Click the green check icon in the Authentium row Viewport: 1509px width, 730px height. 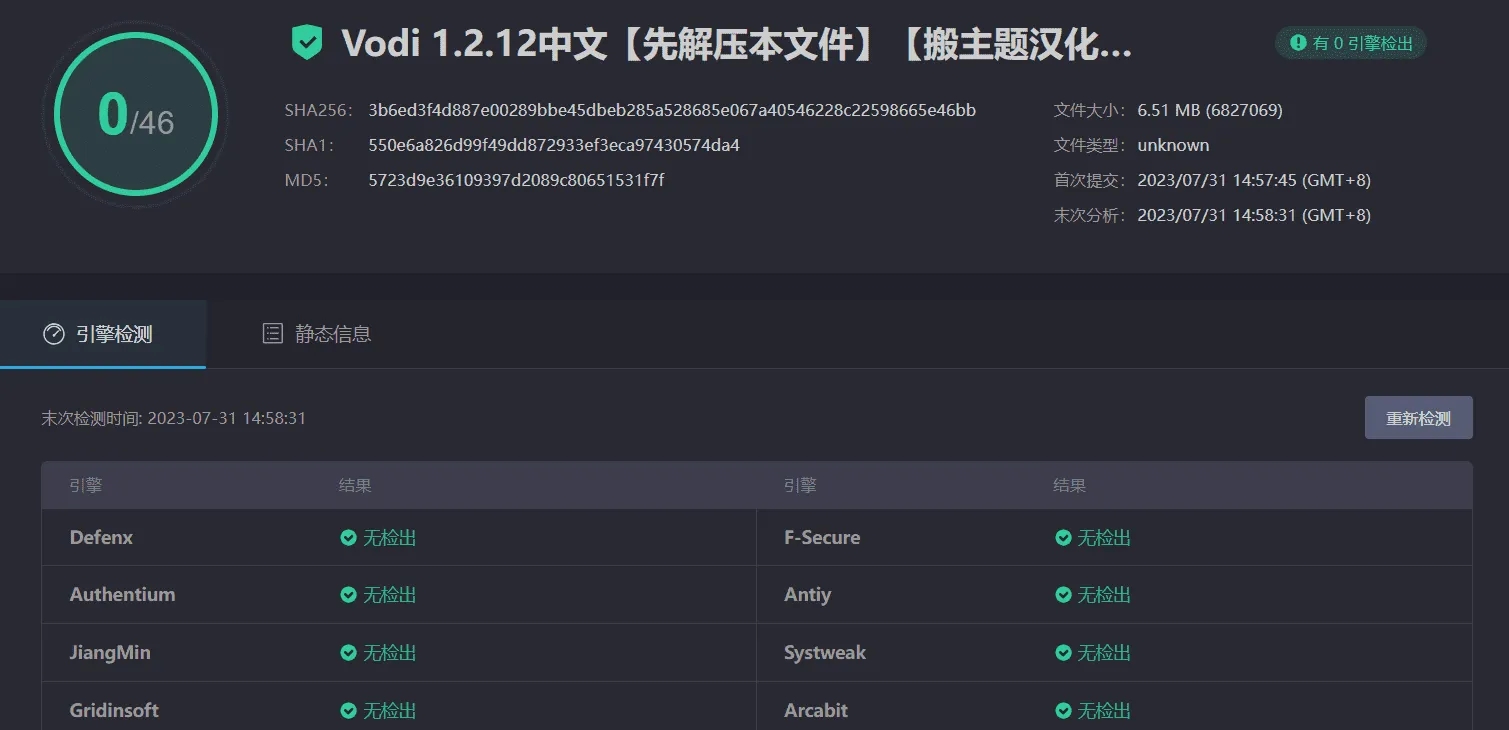[348, 595]
